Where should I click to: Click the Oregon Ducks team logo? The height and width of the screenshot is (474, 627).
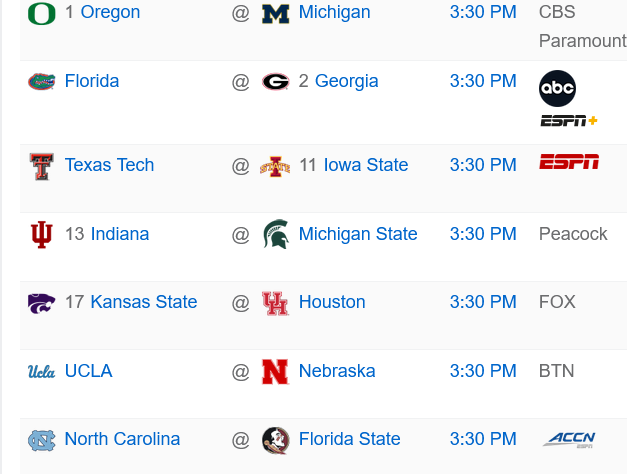(x=42, y=13)
